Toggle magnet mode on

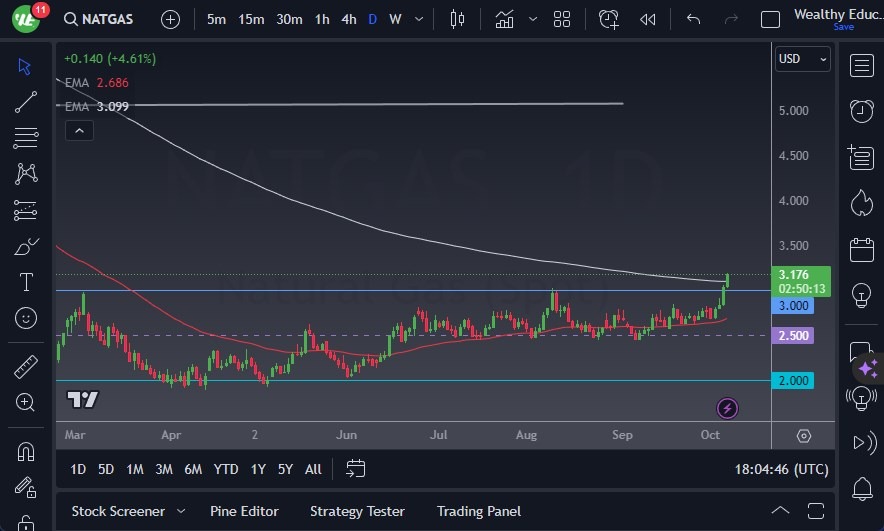click(26, 451)
